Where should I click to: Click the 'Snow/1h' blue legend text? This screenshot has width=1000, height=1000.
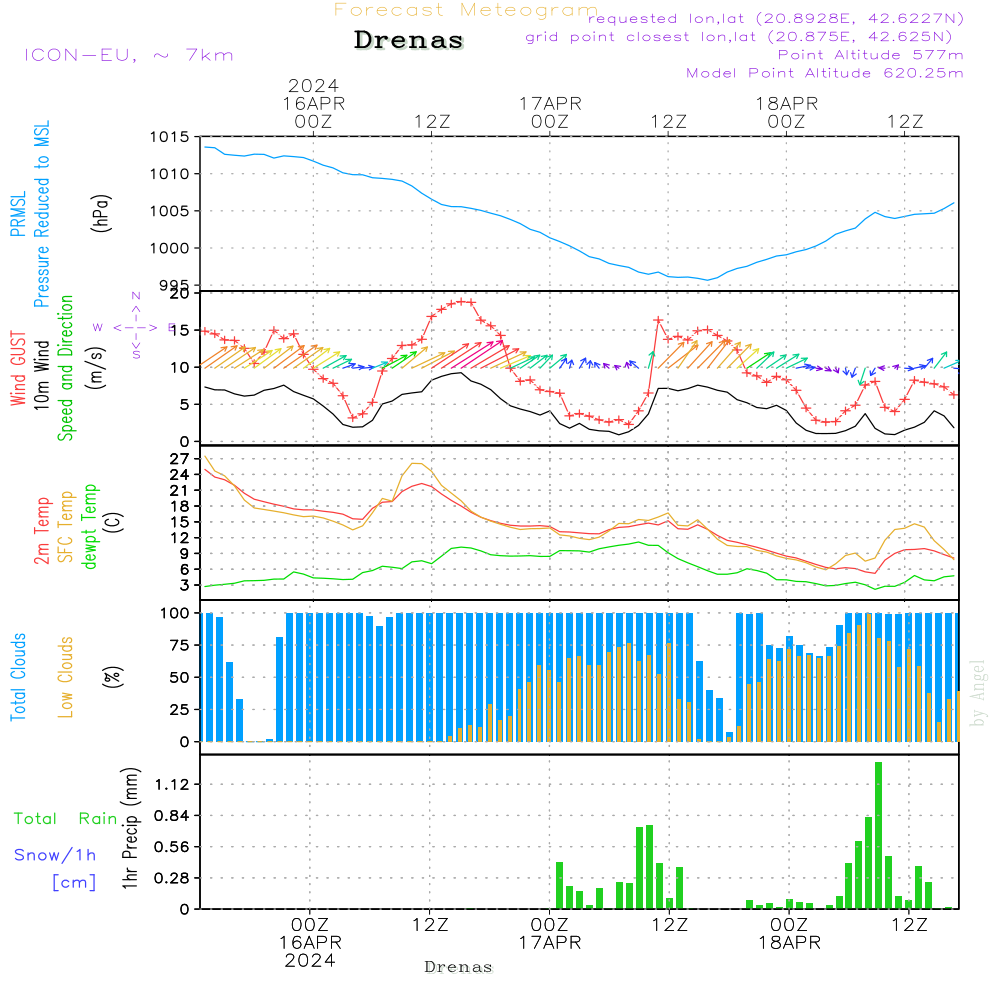coord(55,855)
